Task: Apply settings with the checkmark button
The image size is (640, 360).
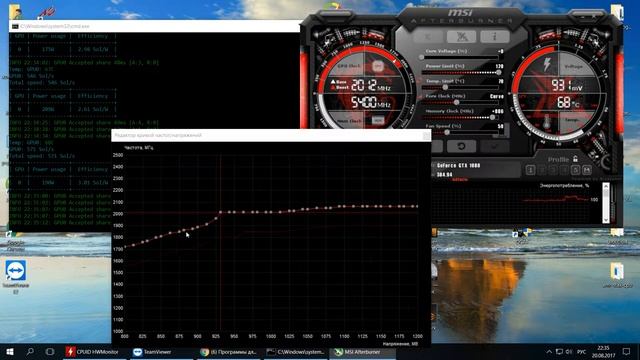Action: pyautogui.click(x=495, y=146)
